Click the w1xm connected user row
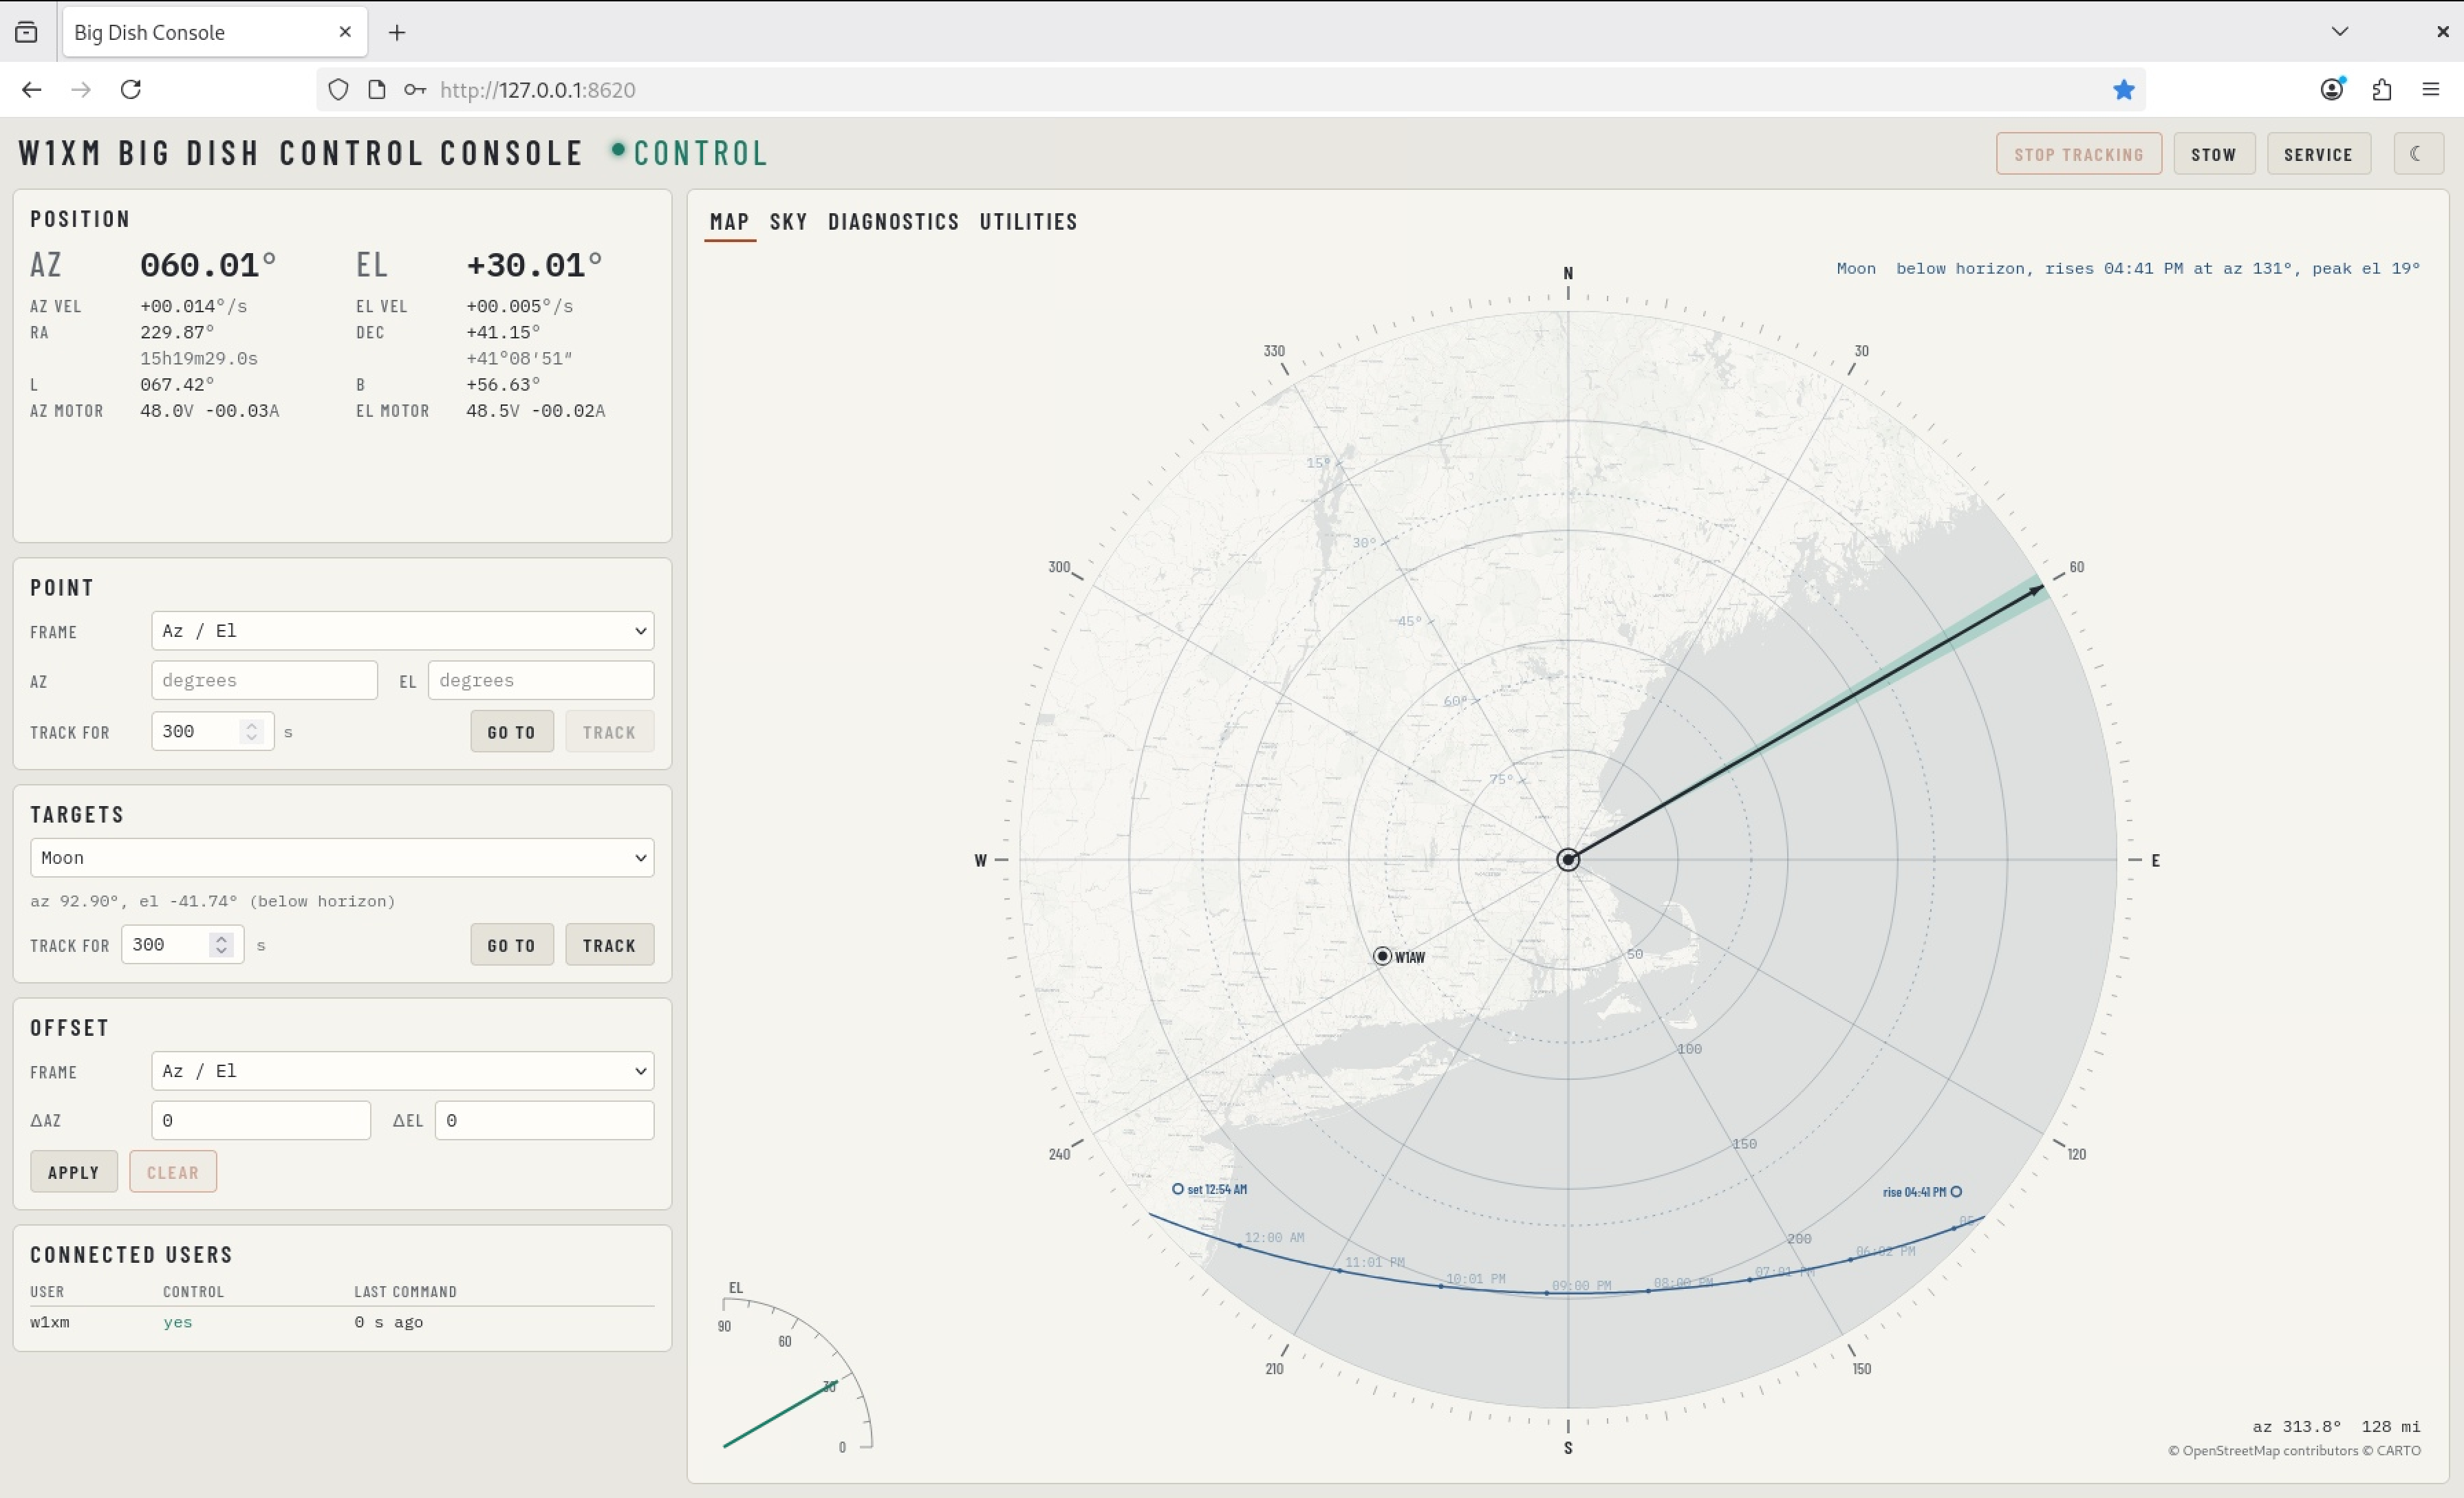Viewport: 2464px width, 1498px height. point(342,1322)
